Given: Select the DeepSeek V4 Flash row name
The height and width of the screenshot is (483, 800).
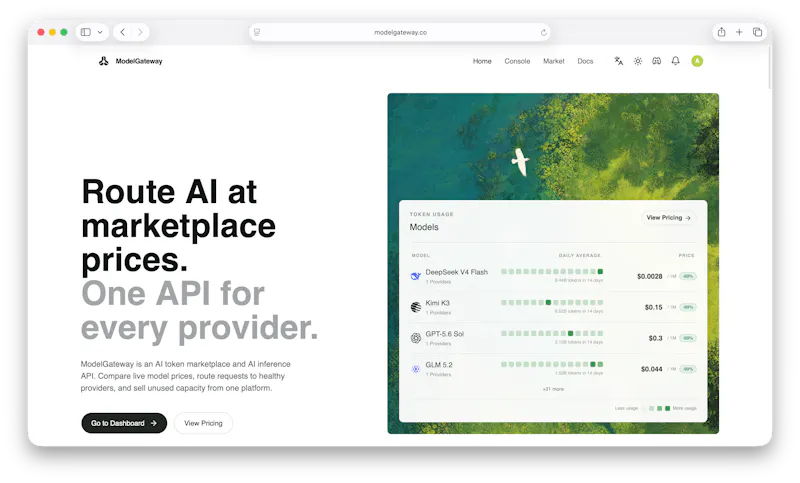Looking at the screenshot, I should (457, 272).
